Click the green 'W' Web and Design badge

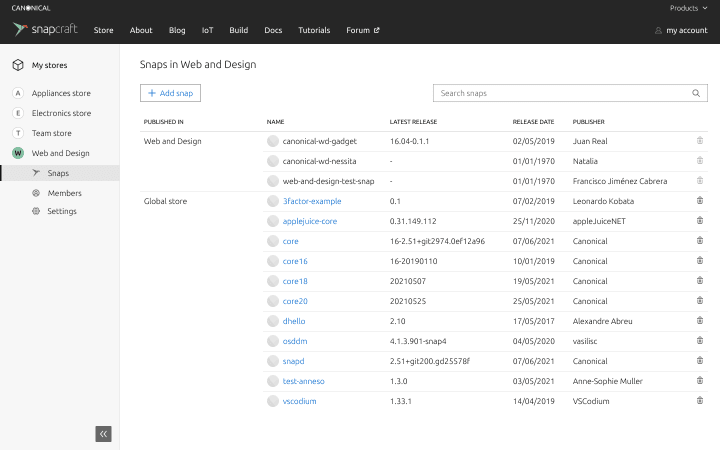(x=17, y=153)
